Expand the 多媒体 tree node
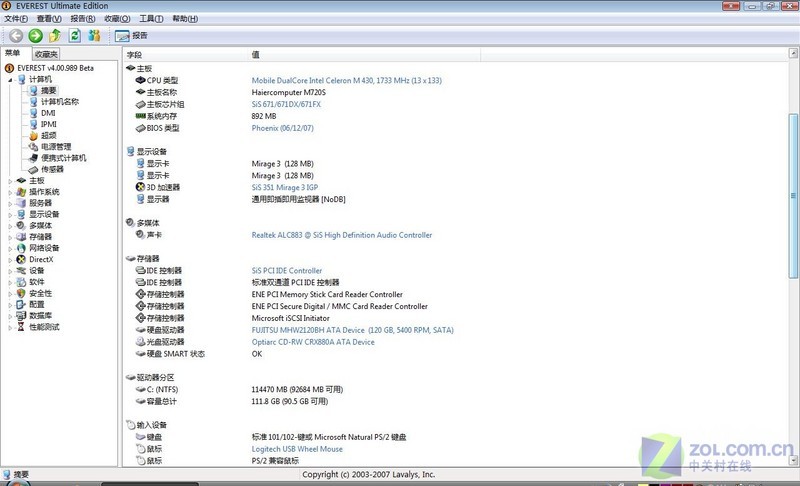 (x=10, y=226)
